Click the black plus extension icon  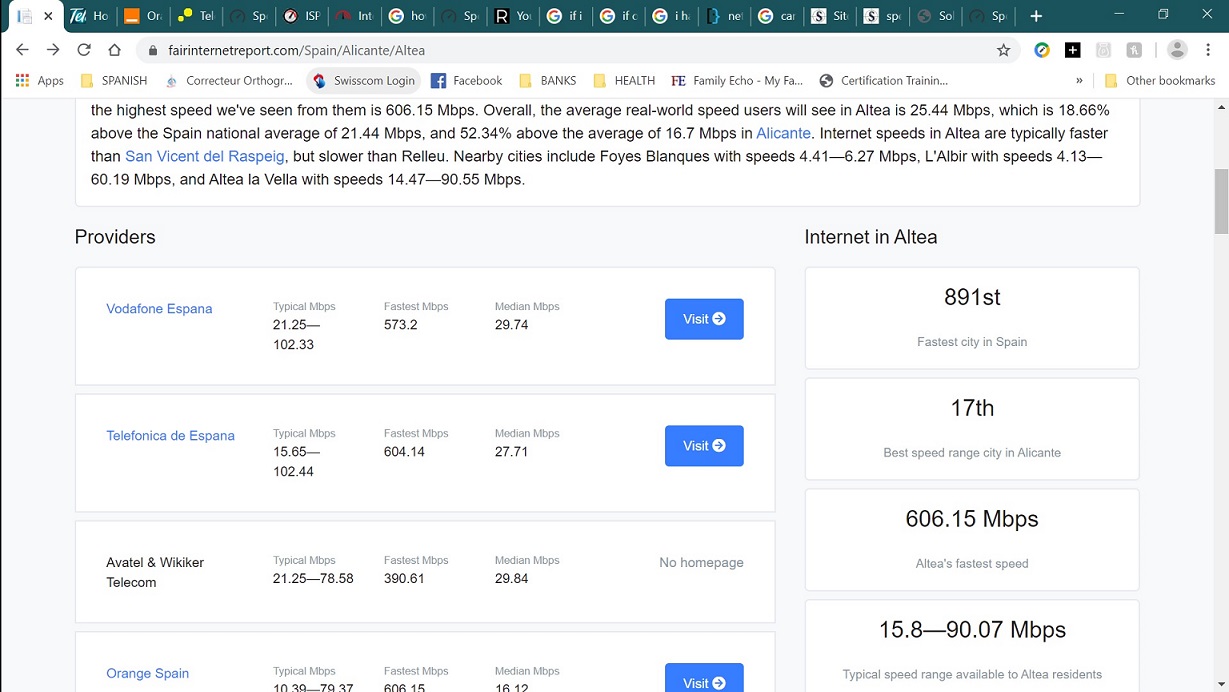(x=1073, y=50)
